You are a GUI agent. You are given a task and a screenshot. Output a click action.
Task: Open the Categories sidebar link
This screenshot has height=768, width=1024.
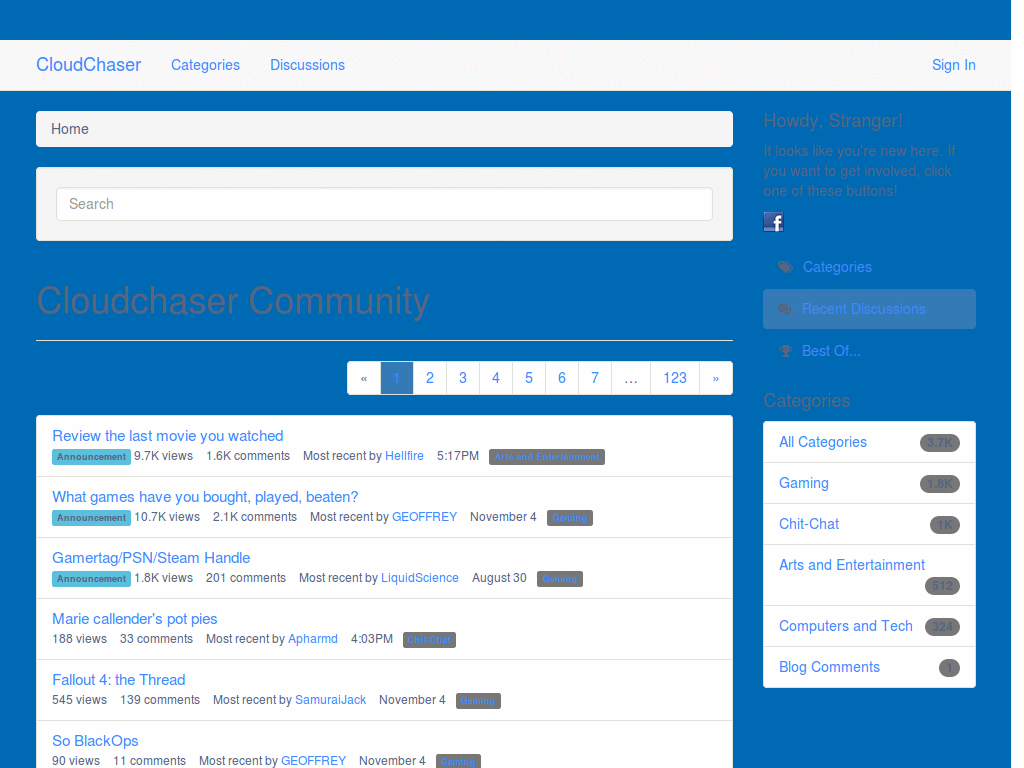[x=837, y=267]
